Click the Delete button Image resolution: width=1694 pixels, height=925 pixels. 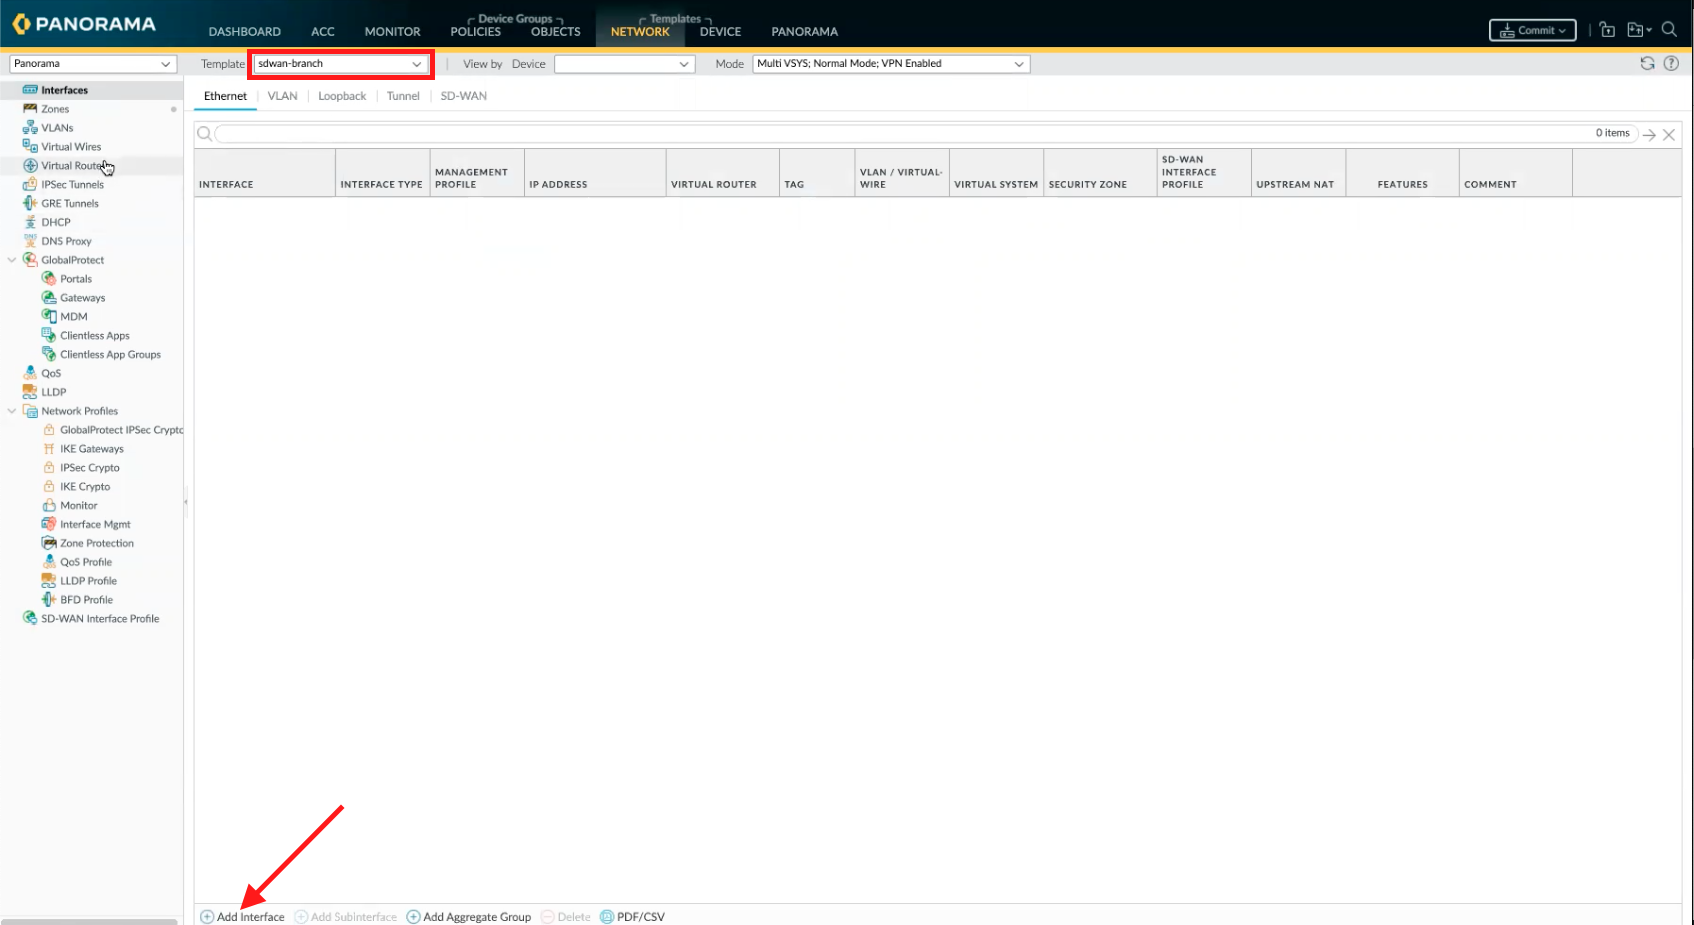tap(566, 917)
